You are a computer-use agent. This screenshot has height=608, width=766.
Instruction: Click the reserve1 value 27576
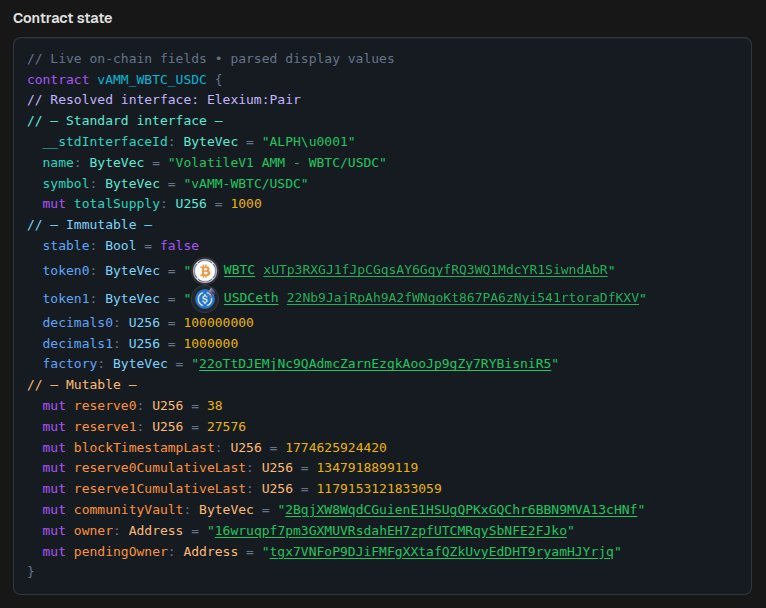pos(226,427)
